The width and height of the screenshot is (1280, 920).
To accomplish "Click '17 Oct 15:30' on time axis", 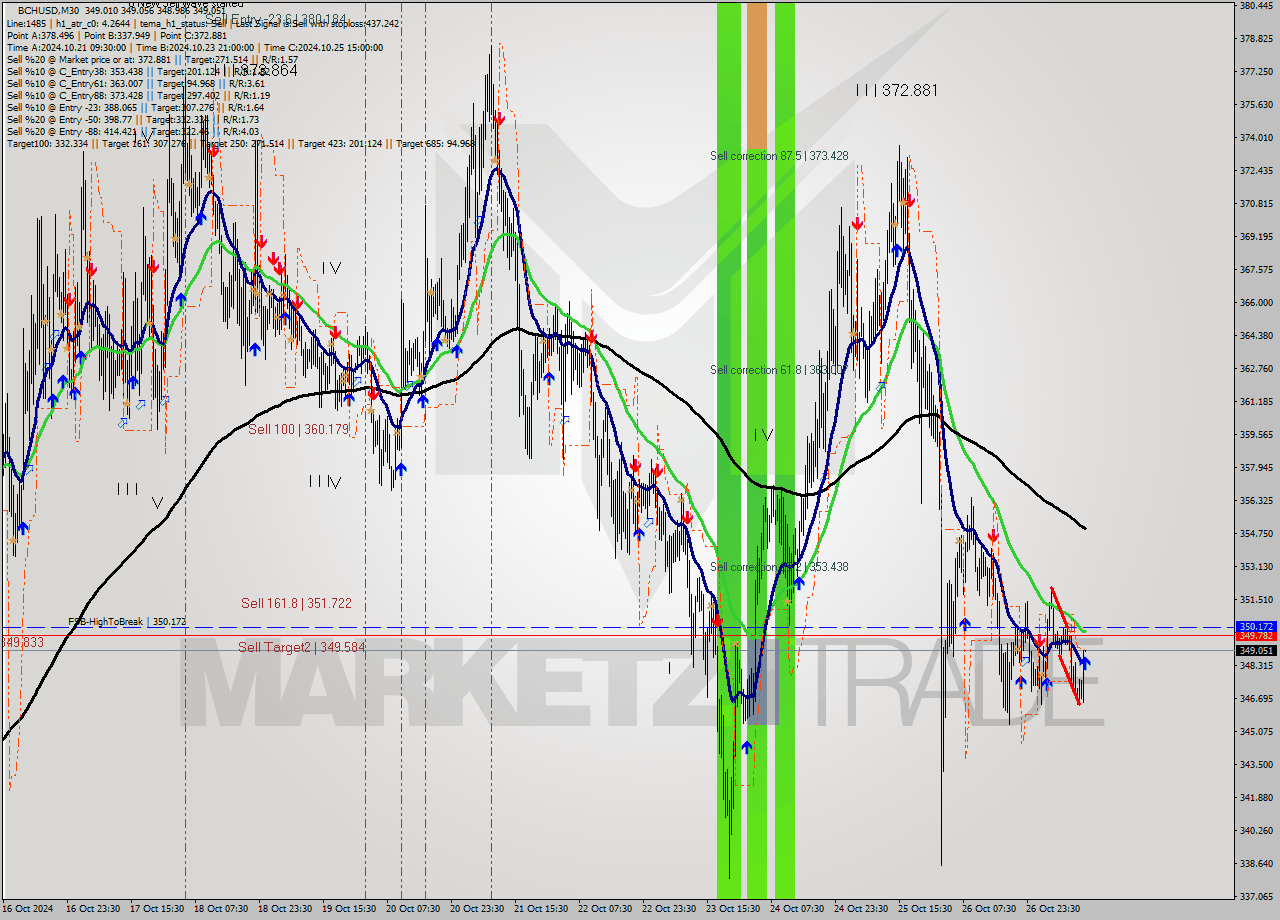I will (x=157, y=909).
